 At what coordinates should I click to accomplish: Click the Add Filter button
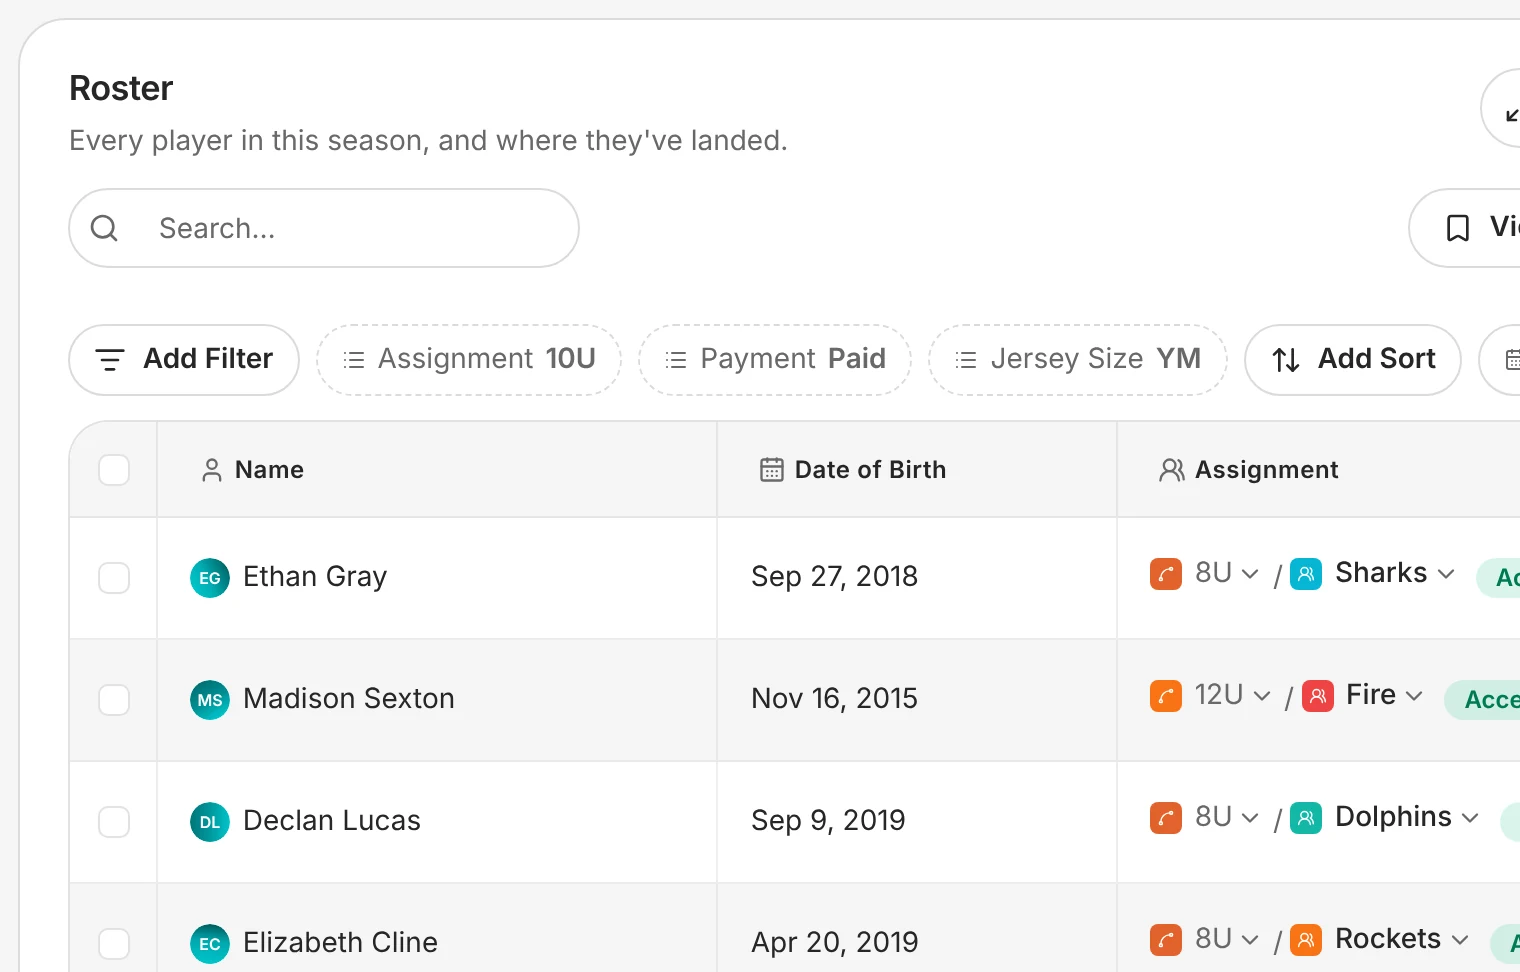tap(184, 360)
